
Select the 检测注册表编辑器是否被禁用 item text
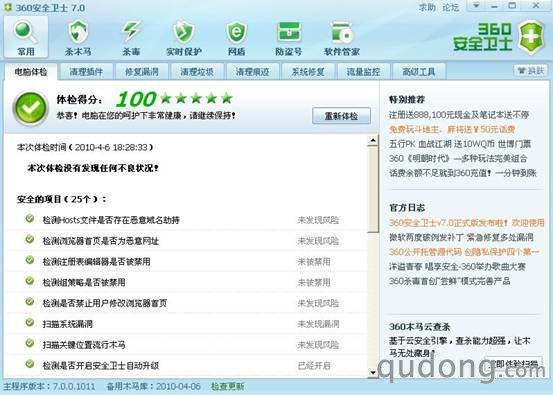(96, 262)
